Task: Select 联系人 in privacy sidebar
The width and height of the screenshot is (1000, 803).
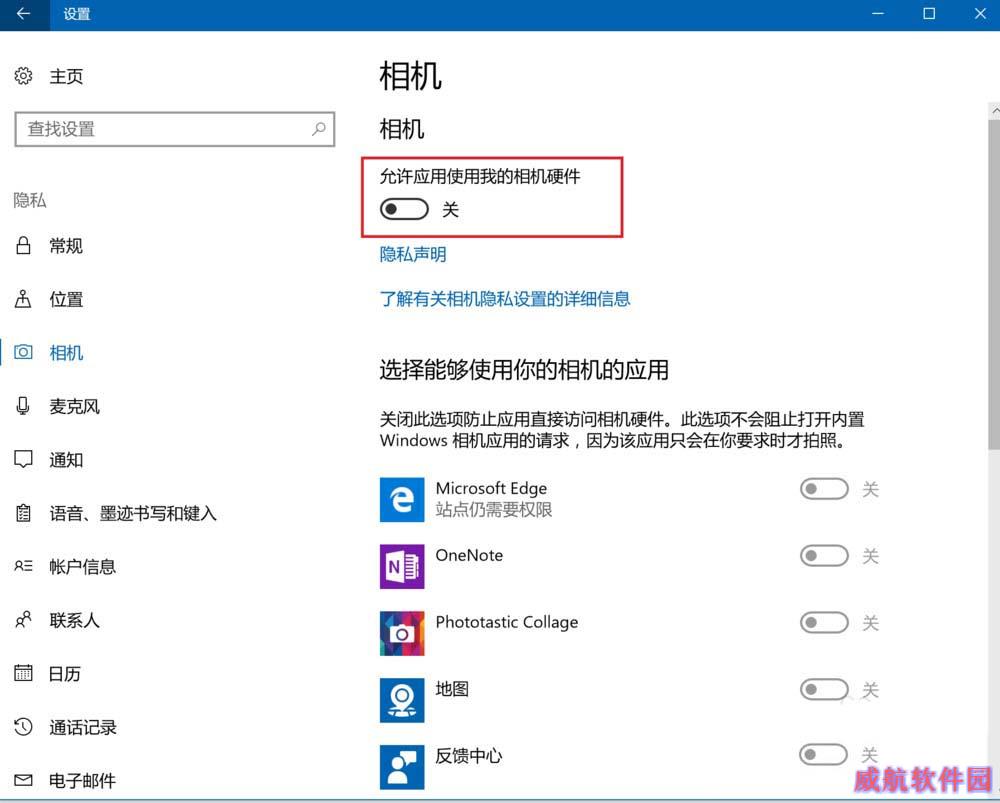Action: [75, 620]
